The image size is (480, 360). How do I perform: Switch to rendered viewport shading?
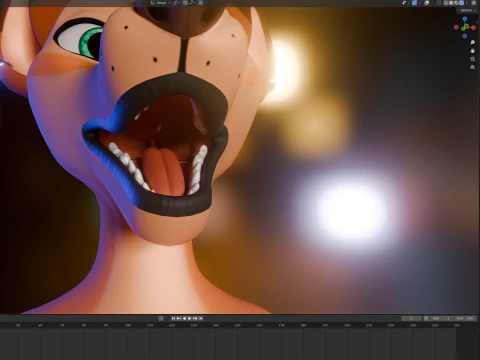click(461, 3)
